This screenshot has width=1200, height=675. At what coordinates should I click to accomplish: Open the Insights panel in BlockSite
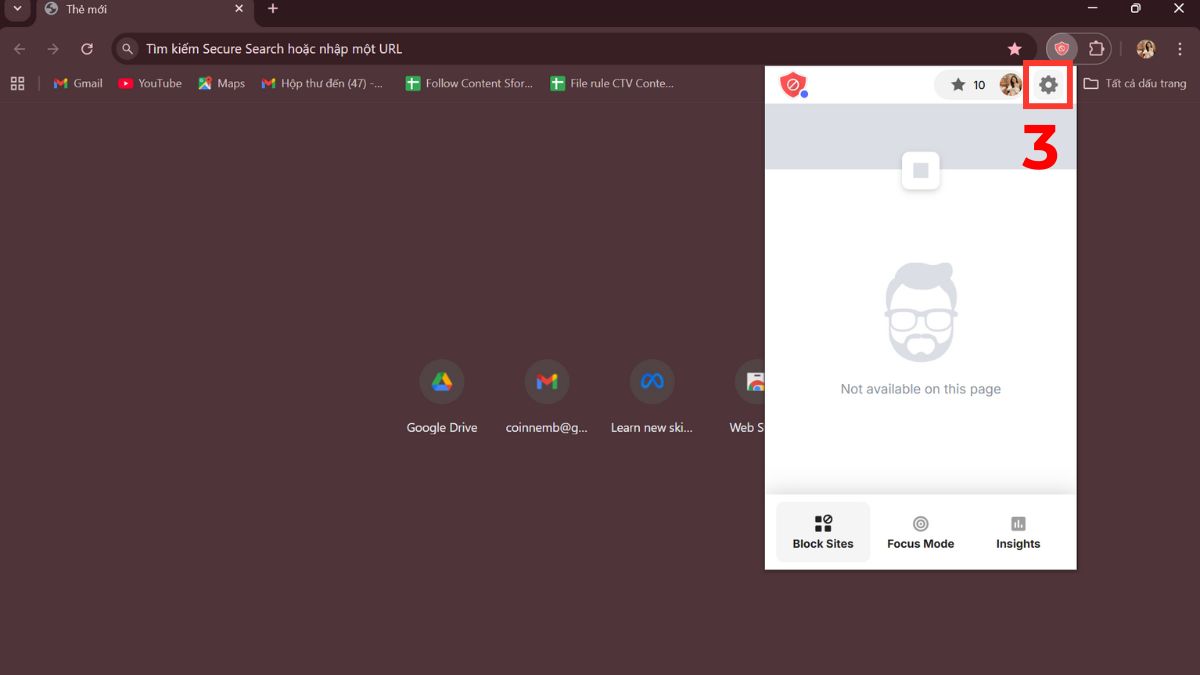pyautogui.click(x=1017, y=531)
